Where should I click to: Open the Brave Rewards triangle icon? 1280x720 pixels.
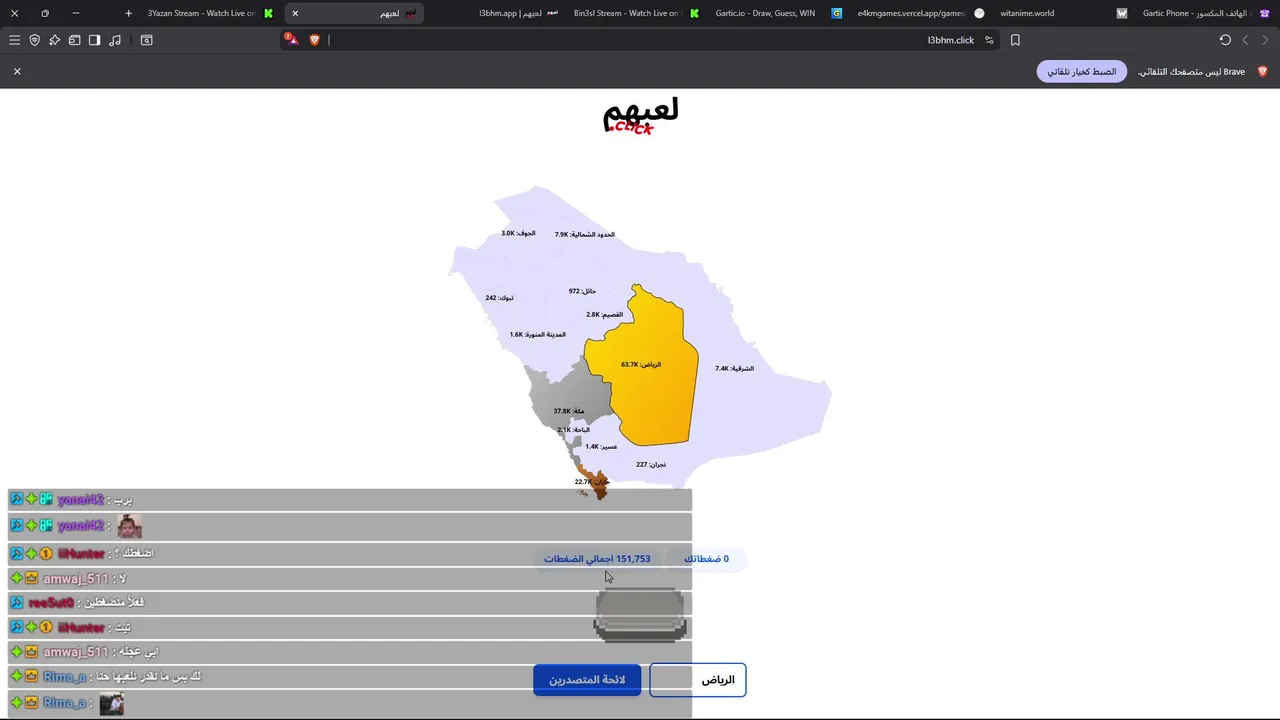click(x=291, y=39)
